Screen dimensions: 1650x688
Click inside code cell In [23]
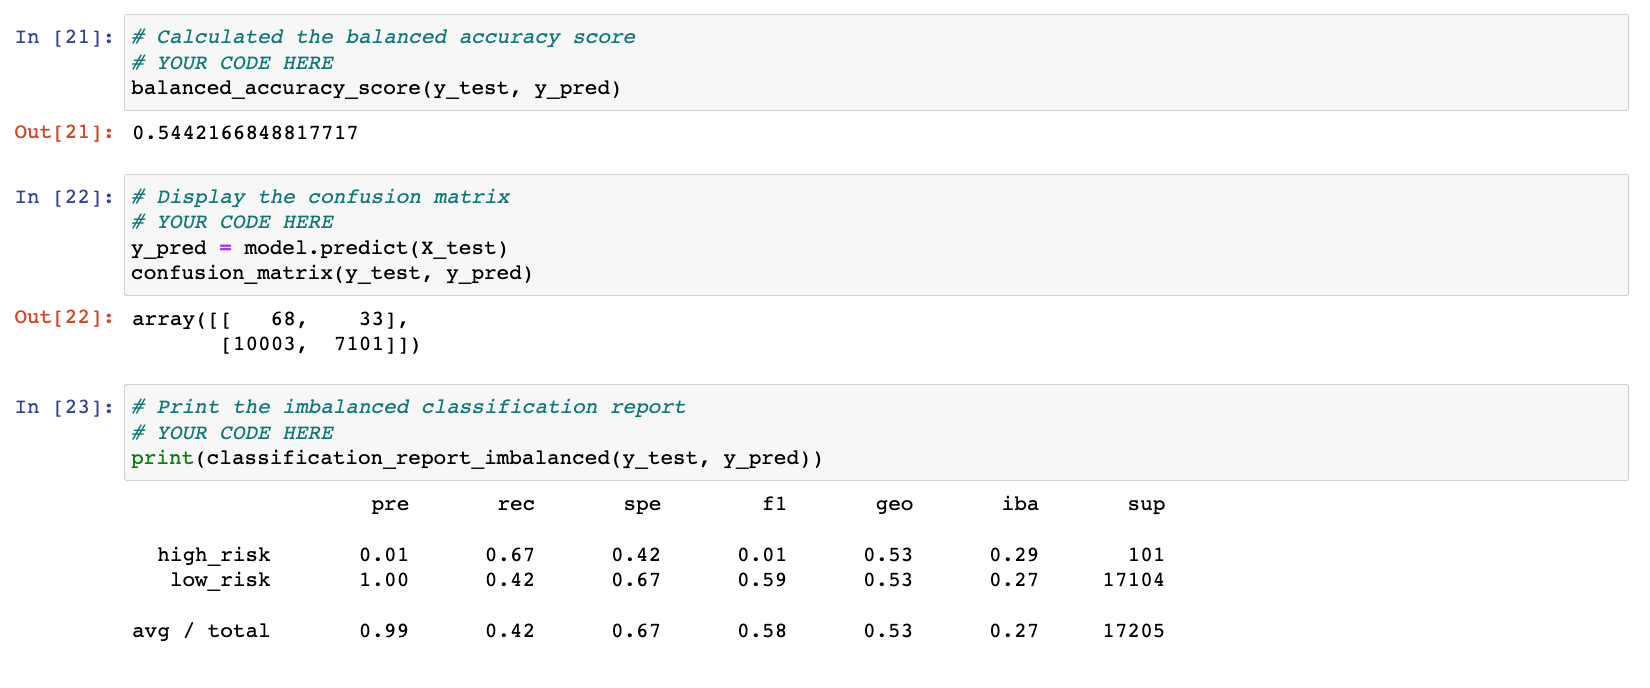click(876, 432)
